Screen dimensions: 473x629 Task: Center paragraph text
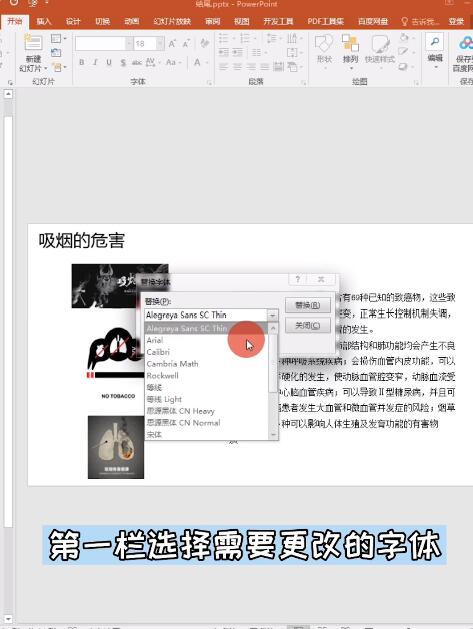238,67
